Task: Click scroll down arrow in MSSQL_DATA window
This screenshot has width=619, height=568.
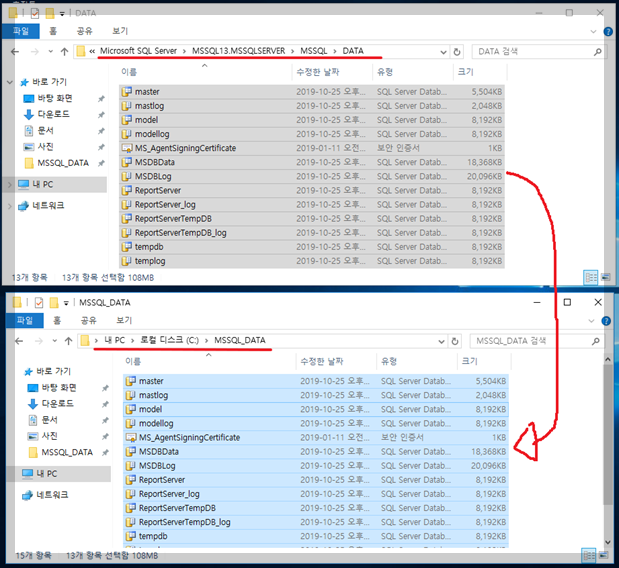Action: click(608, 542)
